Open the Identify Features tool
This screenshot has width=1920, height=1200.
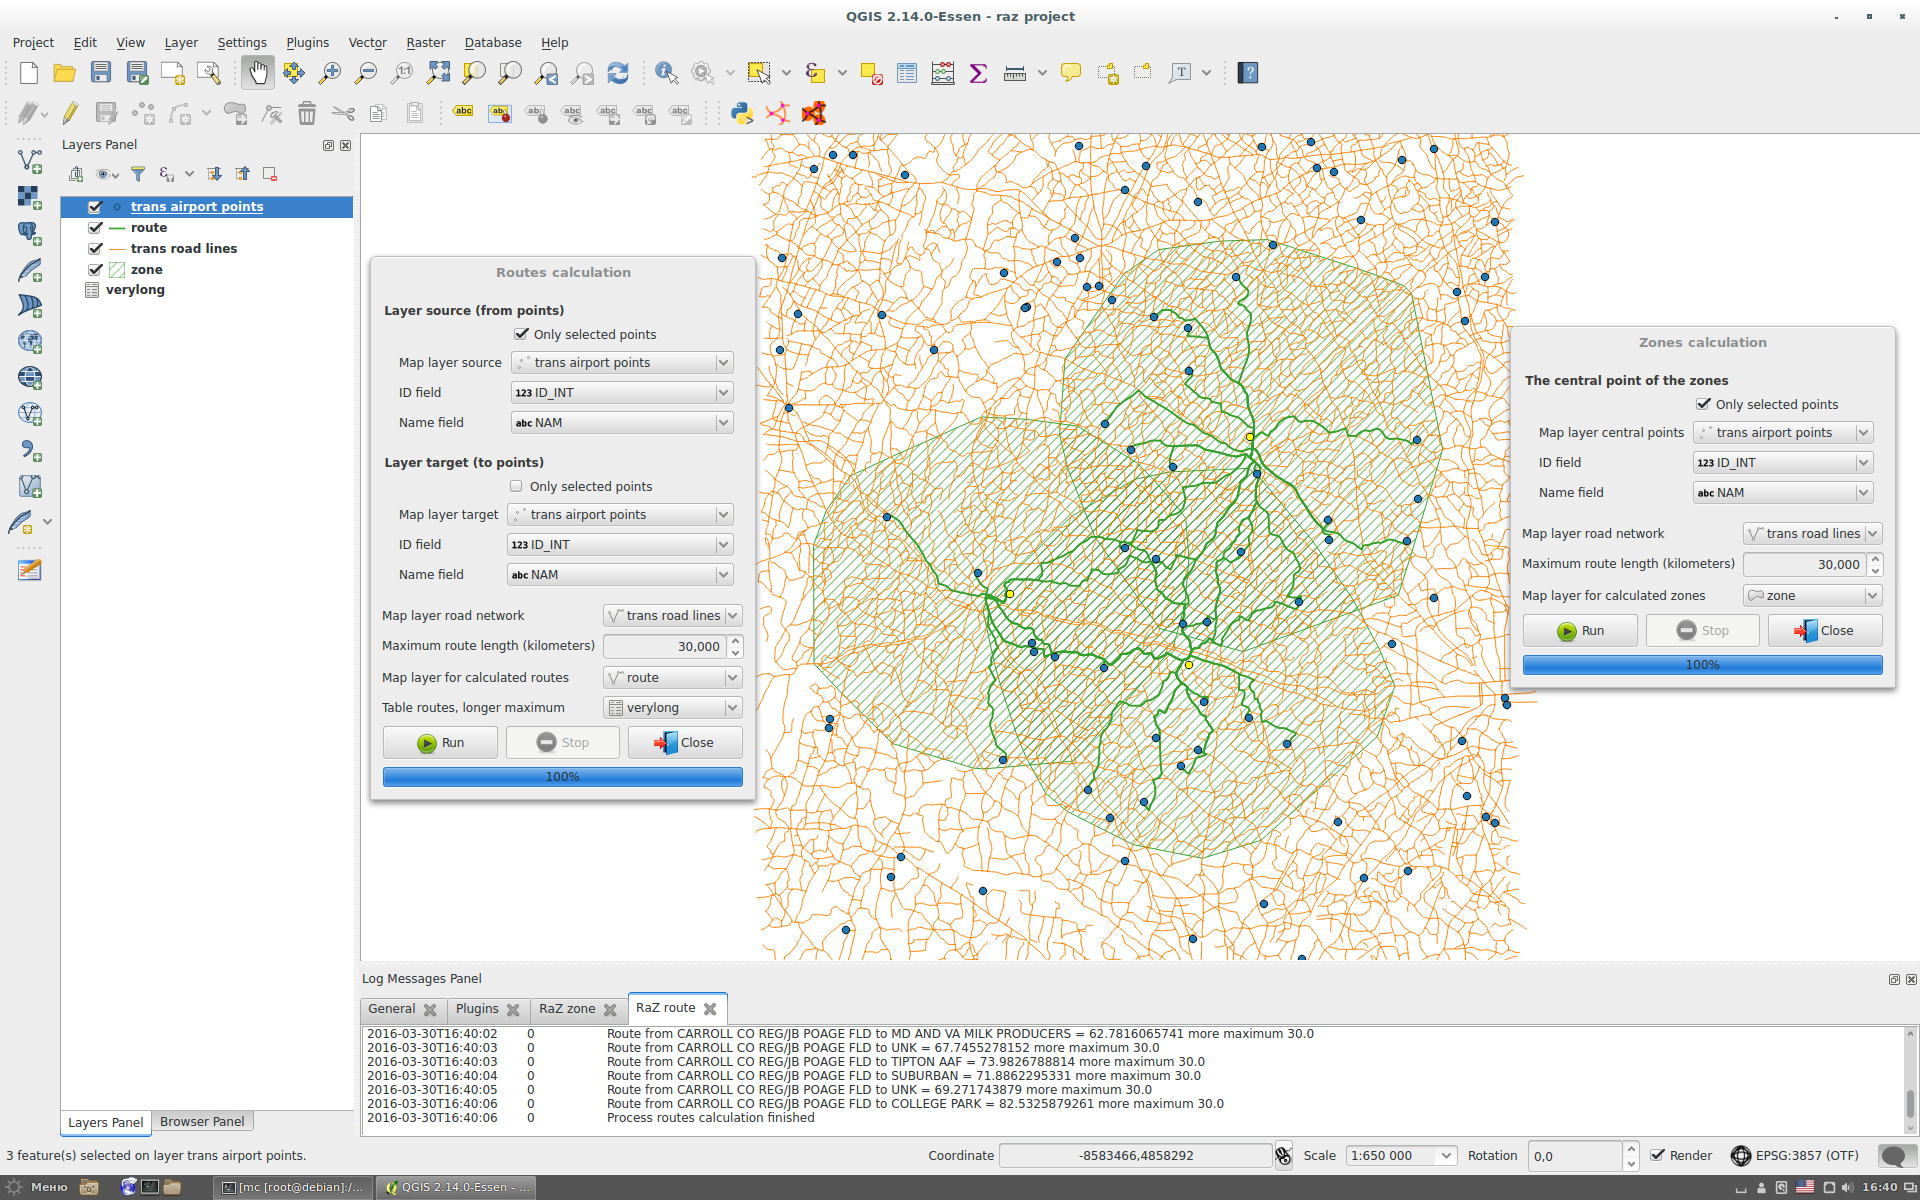666,73
